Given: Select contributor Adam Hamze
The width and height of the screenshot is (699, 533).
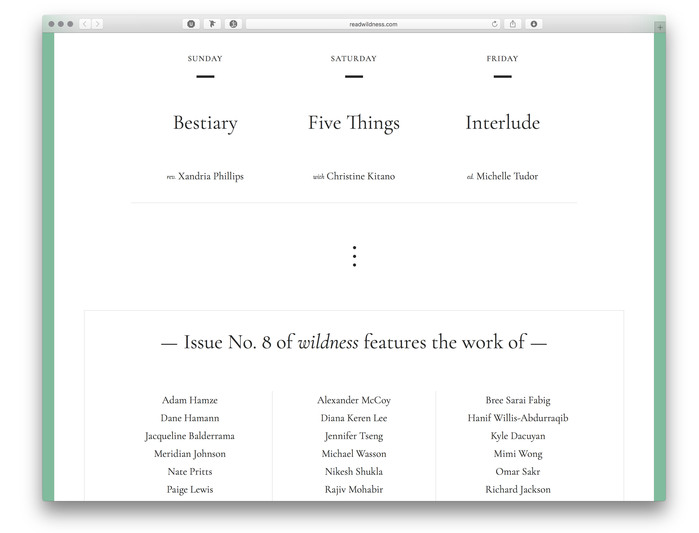Looking at the screenshot, I should pyautogui.click(x=190, y=400).
